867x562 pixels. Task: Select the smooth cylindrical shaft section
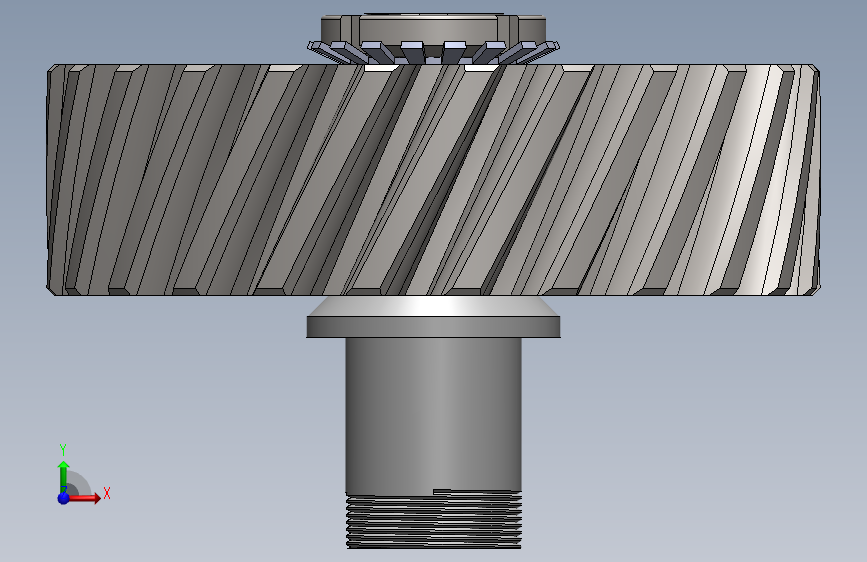(x=434, y=415)
